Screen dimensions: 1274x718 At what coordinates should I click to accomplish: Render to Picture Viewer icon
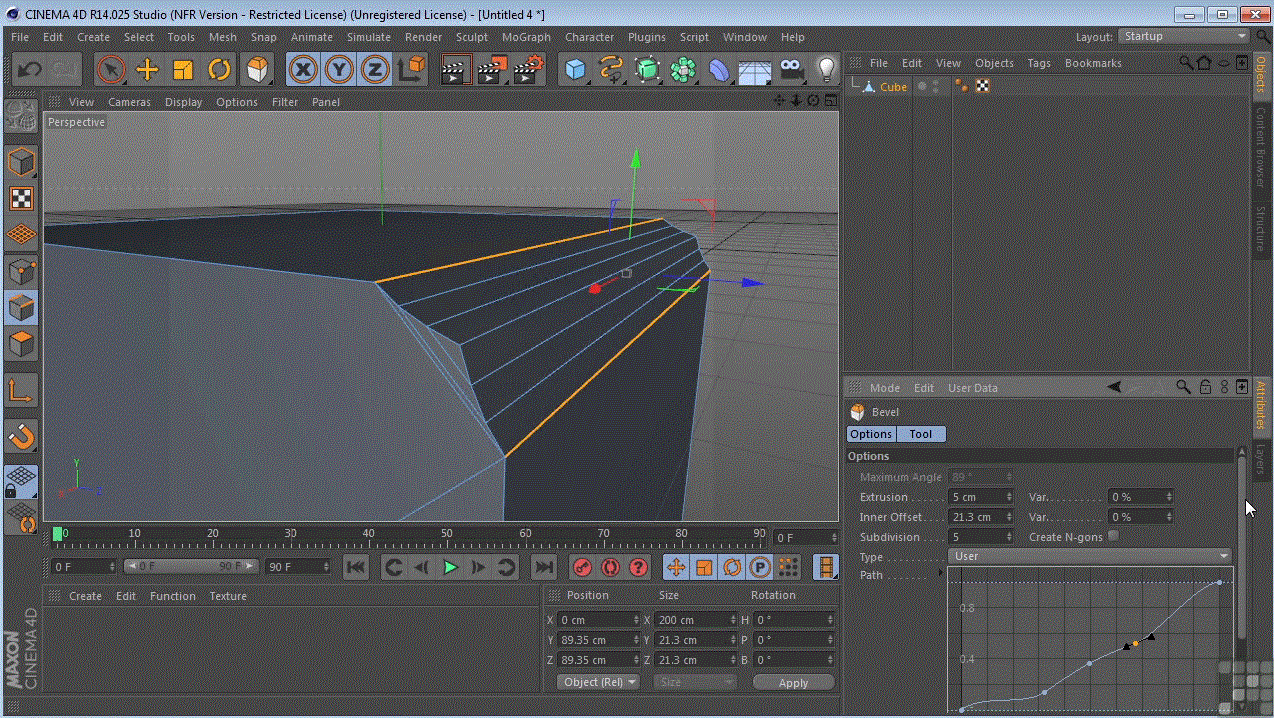point(491,69)
